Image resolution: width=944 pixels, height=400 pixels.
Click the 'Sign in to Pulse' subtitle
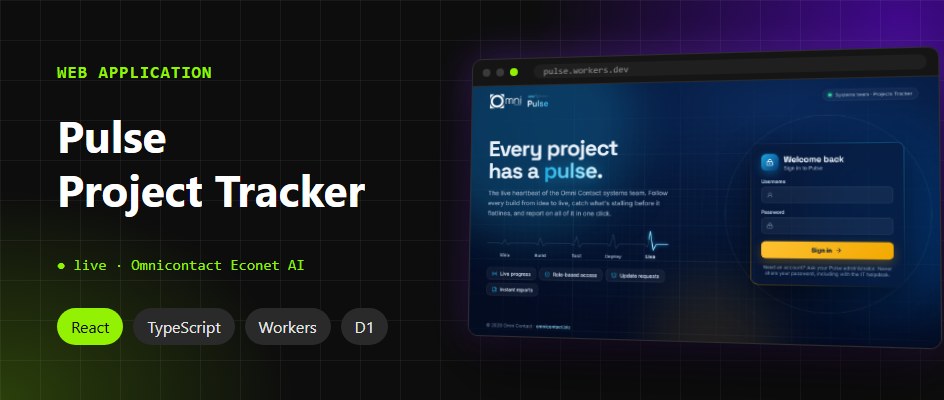click(x=803, y=169)
